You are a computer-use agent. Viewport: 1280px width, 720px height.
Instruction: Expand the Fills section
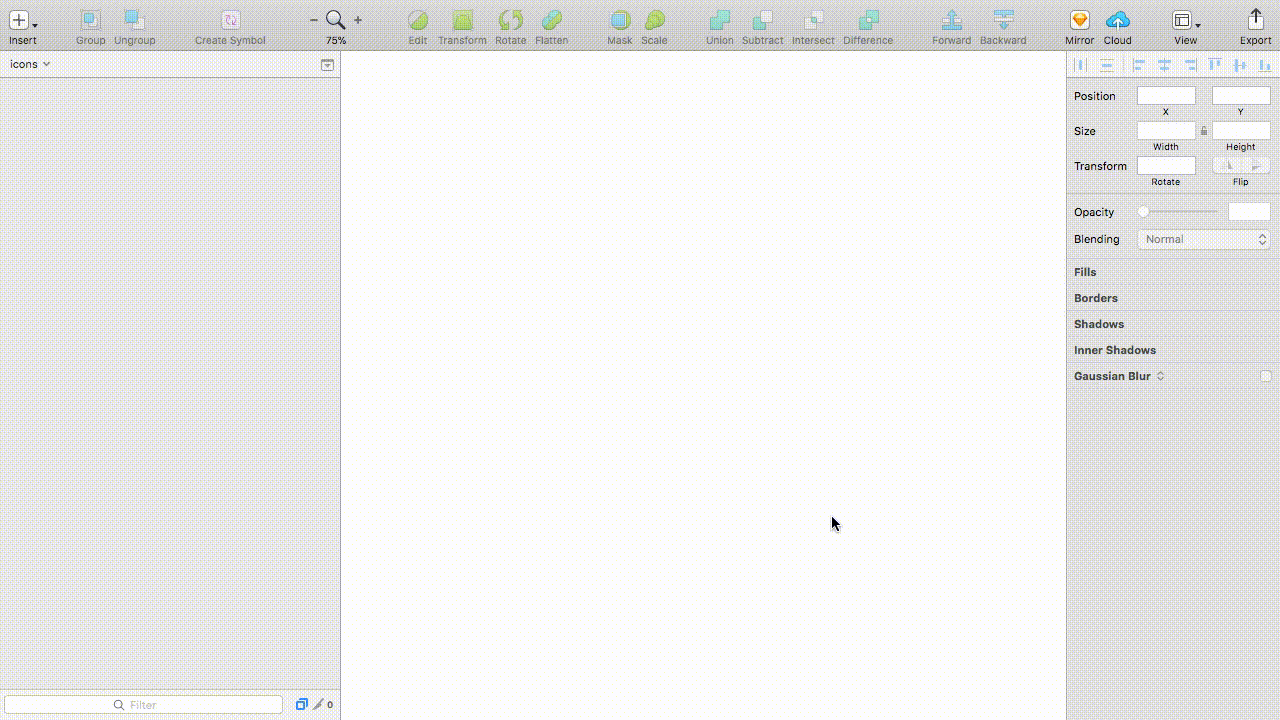coord(1085,272)
